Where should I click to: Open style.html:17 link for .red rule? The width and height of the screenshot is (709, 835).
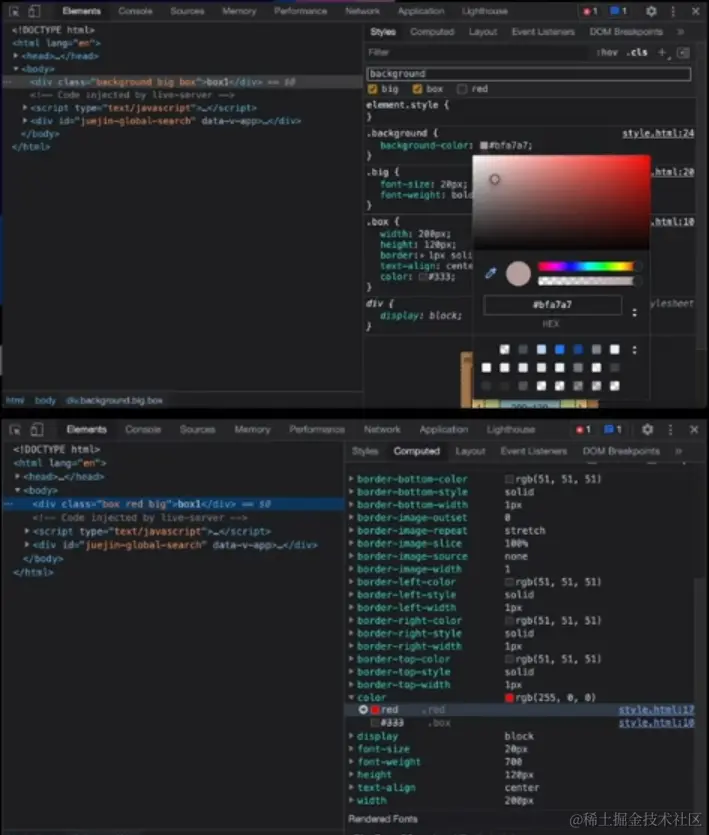click(656, 710)
